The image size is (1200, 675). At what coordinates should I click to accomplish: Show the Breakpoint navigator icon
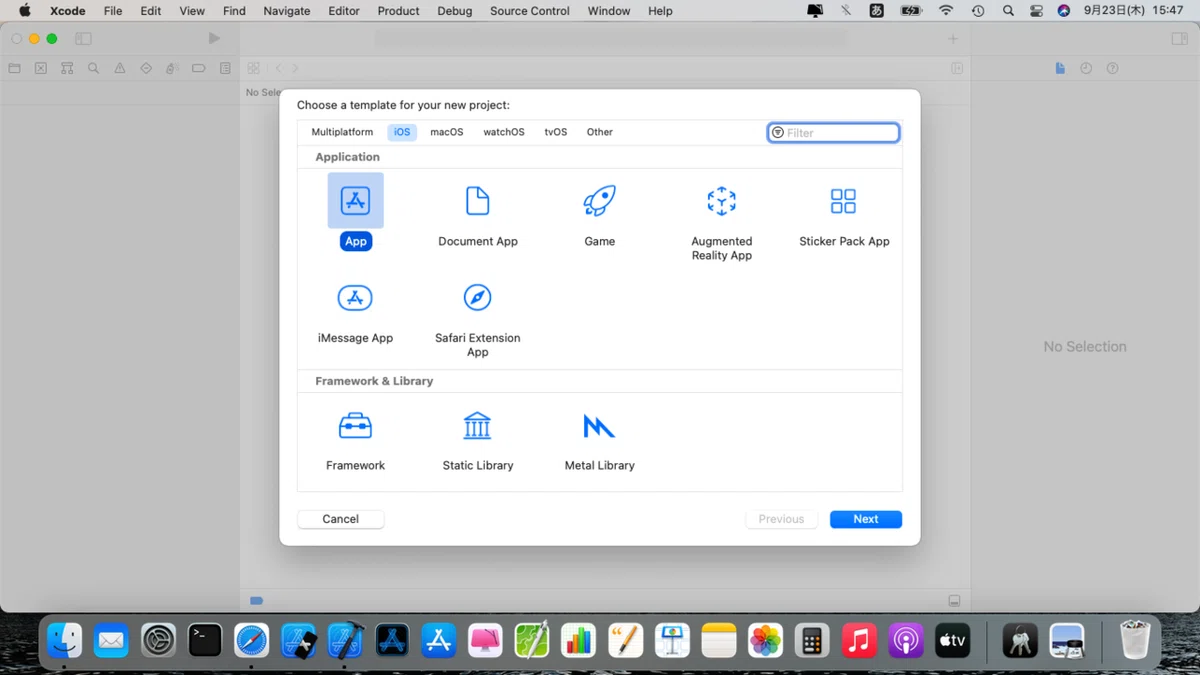click(x=199, y=68)
